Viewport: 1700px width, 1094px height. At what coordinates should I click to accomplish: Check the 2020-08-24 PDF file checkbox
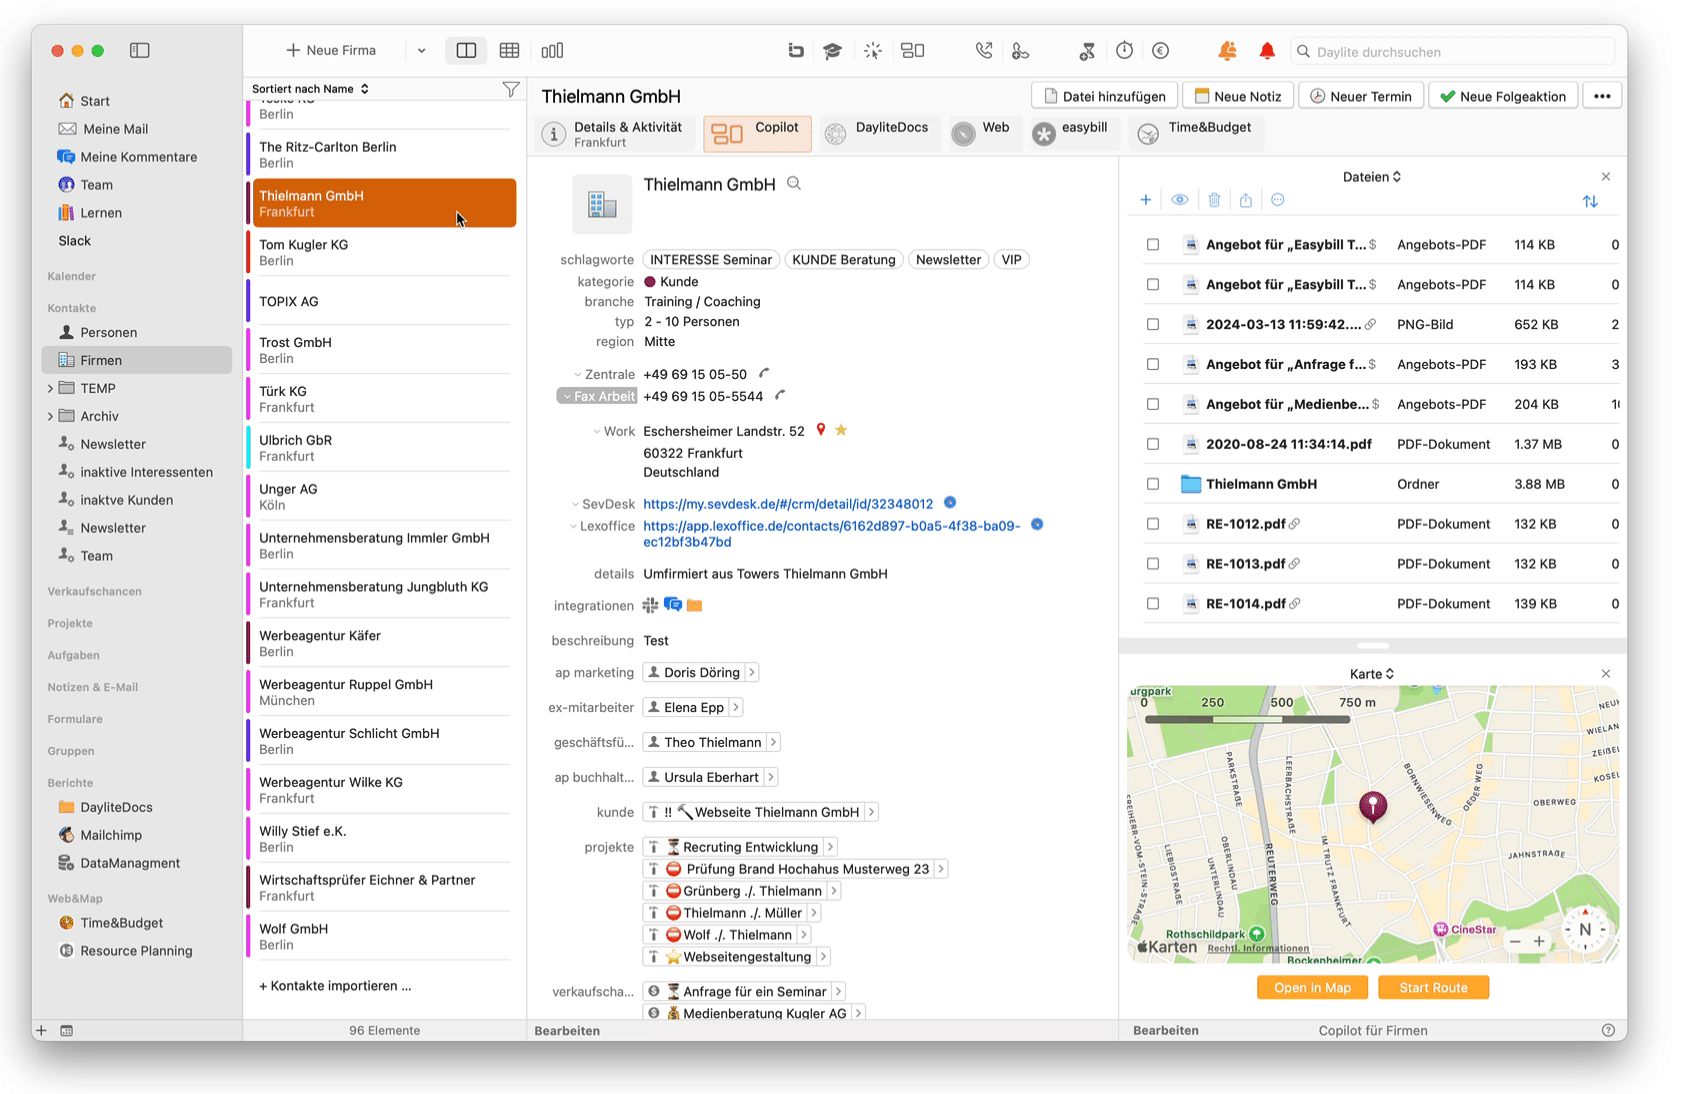coord(1153,444)
